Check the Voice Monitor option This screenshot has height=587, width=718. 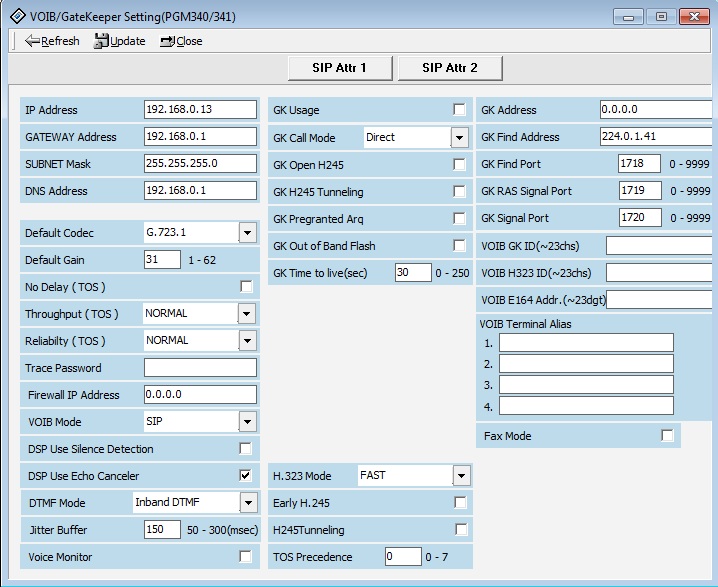point(246,557)
